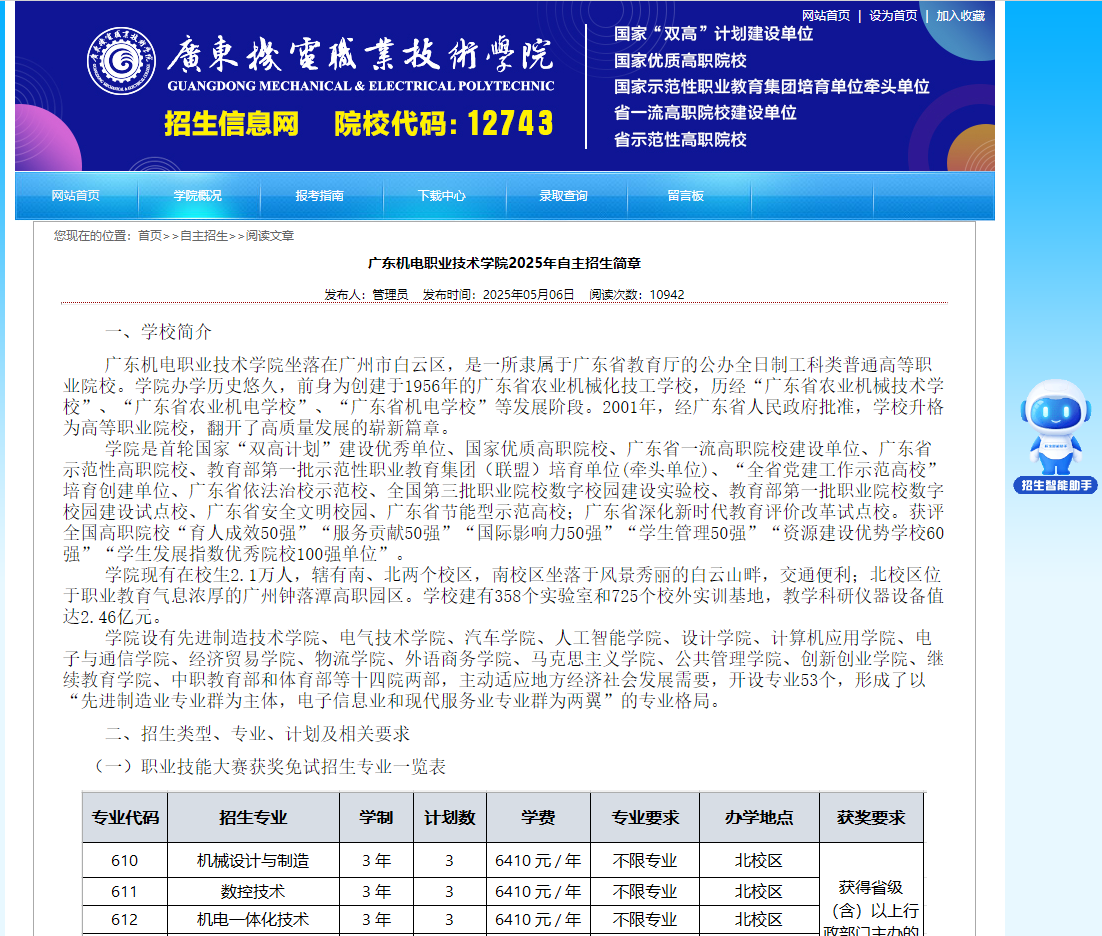Open the 网站首页 navigation menu item

point(75,196)
